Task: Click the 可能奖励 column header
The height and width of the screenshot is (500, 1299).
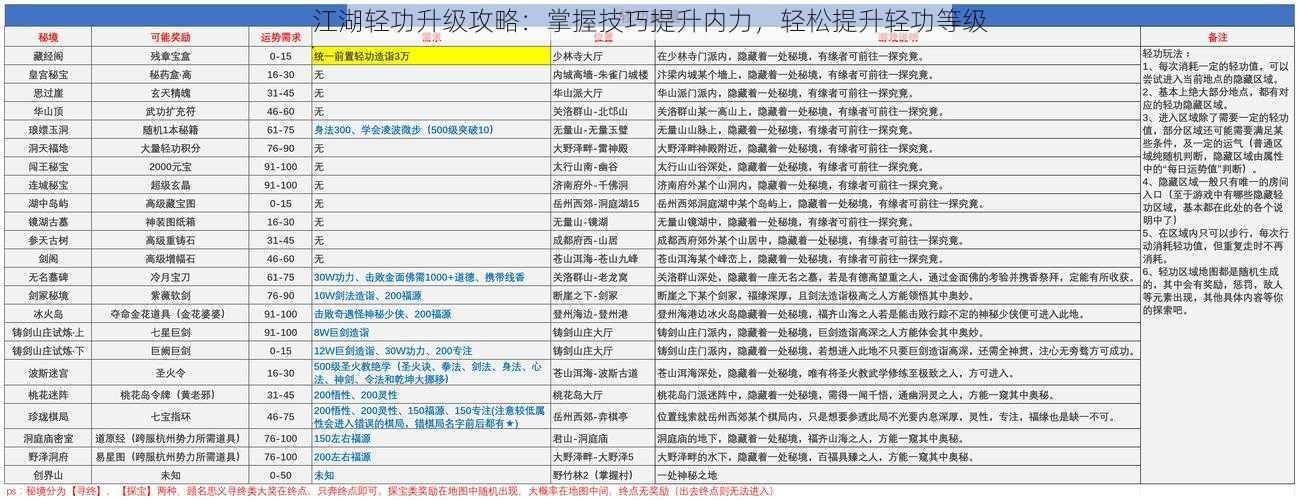Action: pyautogui.click(x=171, y=37)
